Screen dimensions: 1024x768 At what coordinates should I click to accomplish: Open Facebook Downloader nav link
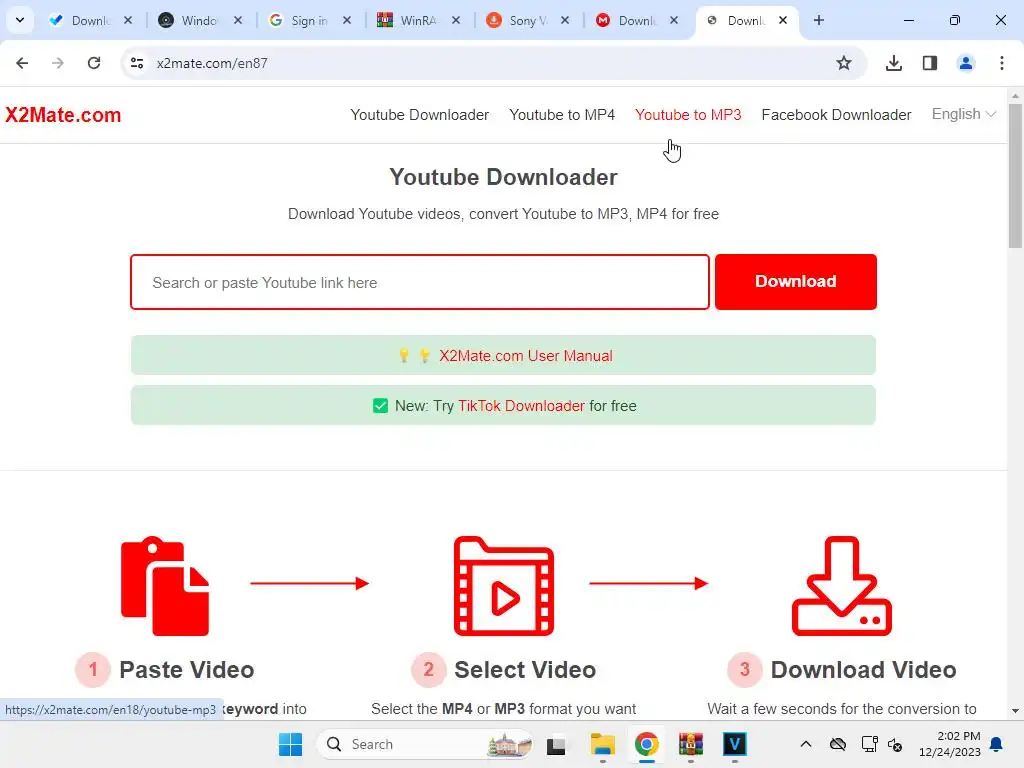tap(837, 115)
